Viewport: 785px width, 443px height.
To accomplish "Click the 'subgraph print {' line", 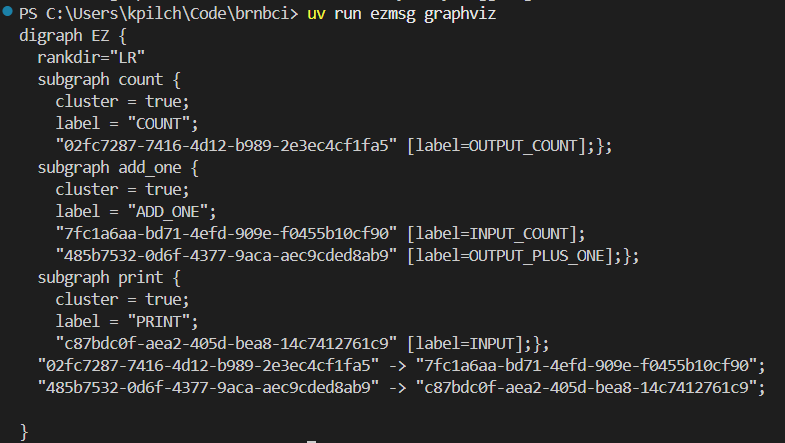I will tap(109, 277).
